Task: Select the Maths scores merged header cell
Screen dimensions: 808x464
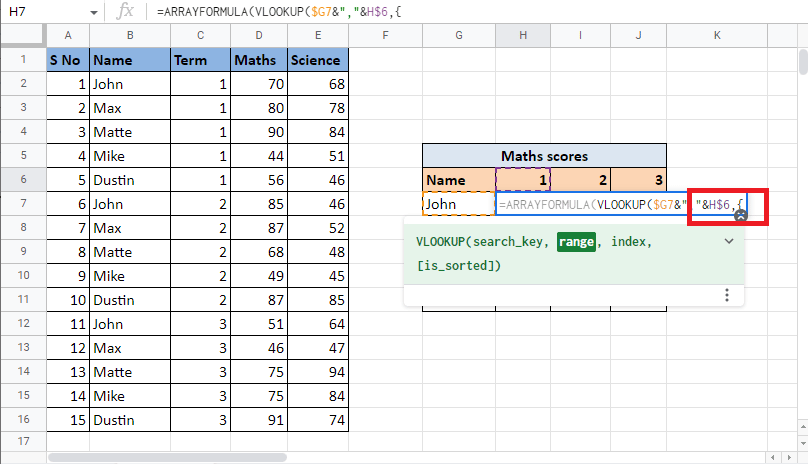Action: pyautogui.click(x=544, y=156)
